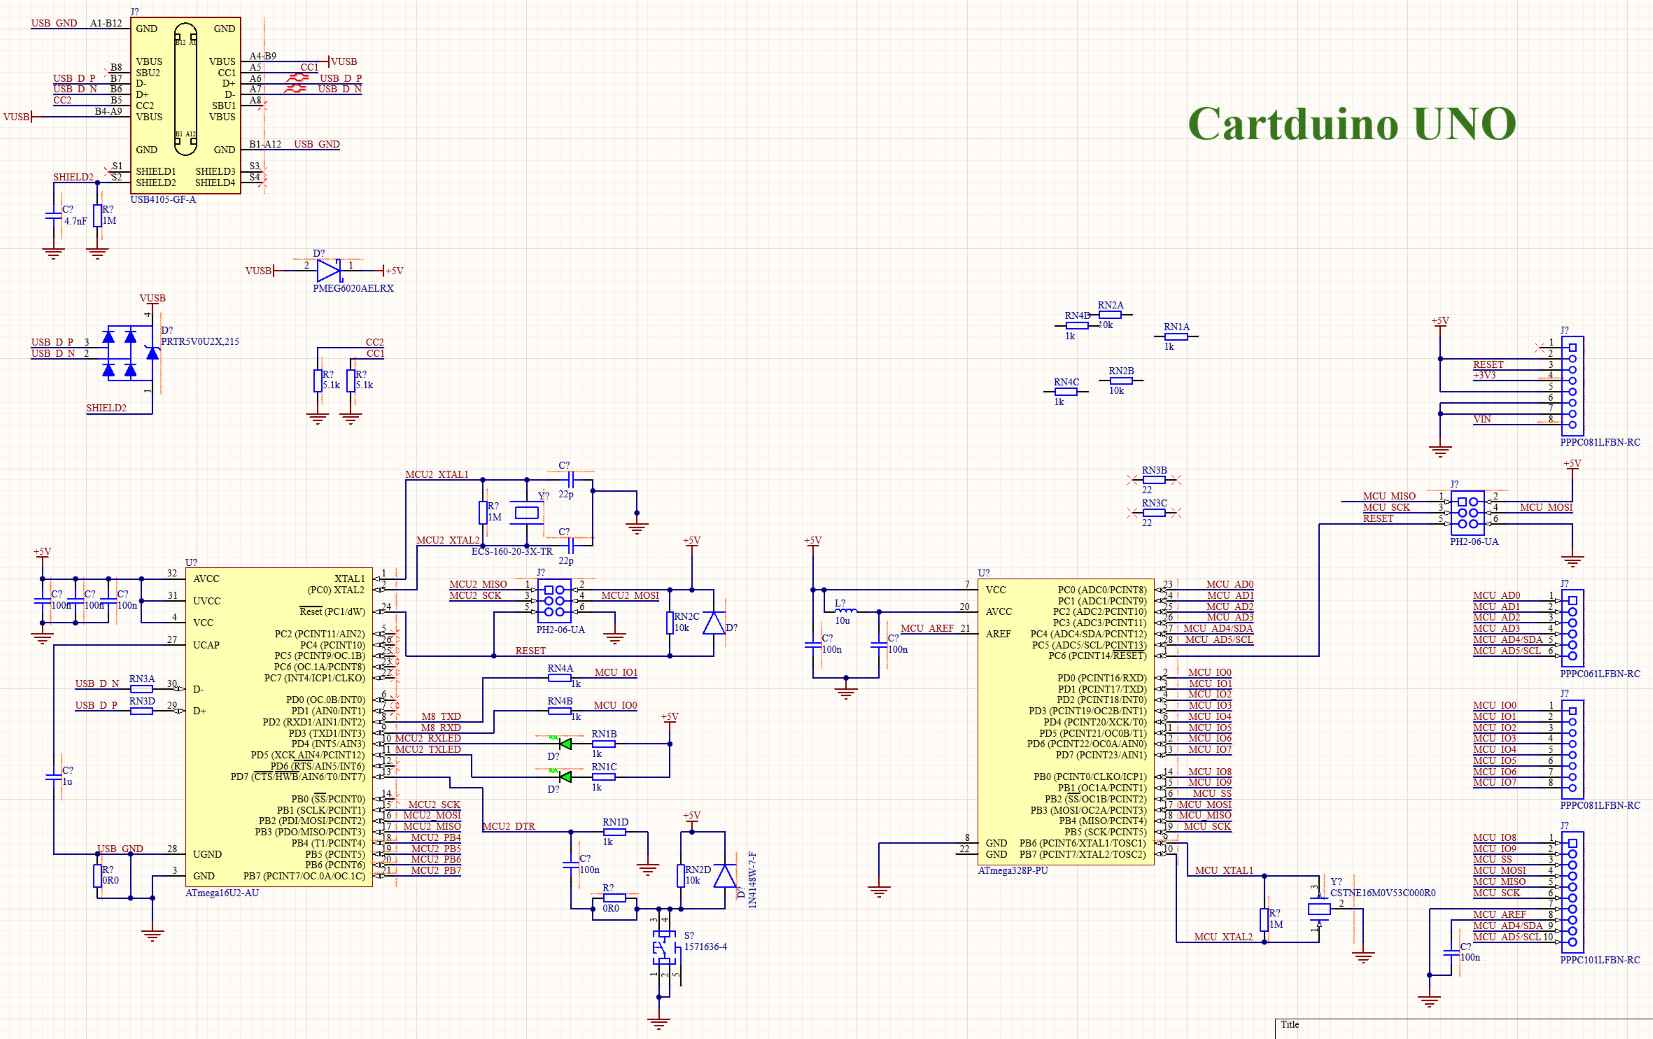Screen dimensions: 1653x1039
Task: Select the RN1D 1k resistor
Action: tap(614, 832)
